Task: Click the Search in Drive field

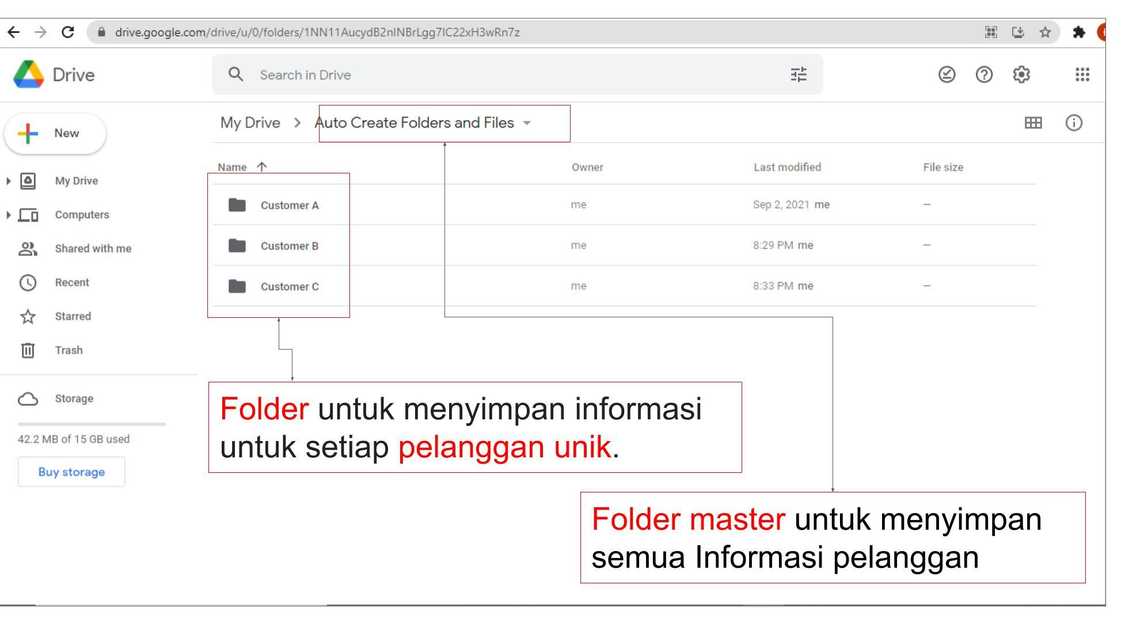Action: point(500,75)
